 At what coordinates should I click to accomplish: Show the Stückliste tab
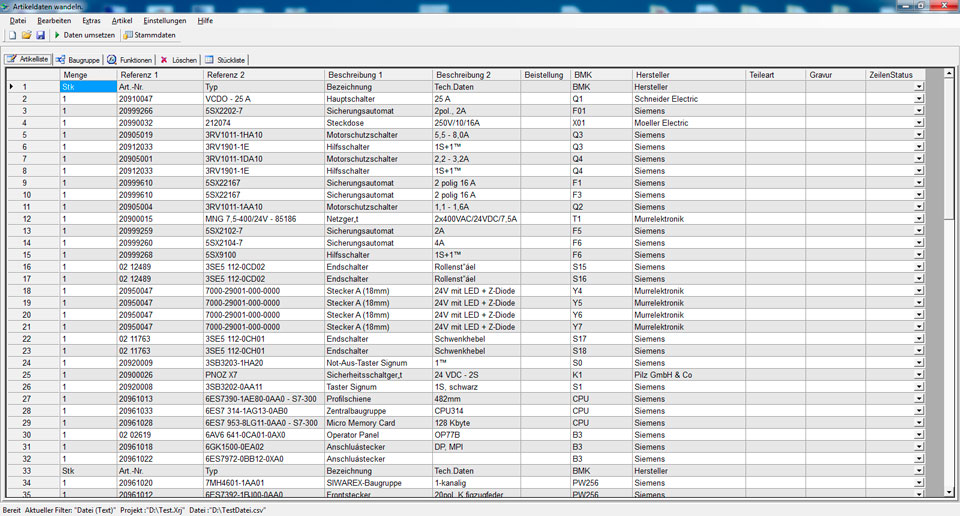point(225,60)
